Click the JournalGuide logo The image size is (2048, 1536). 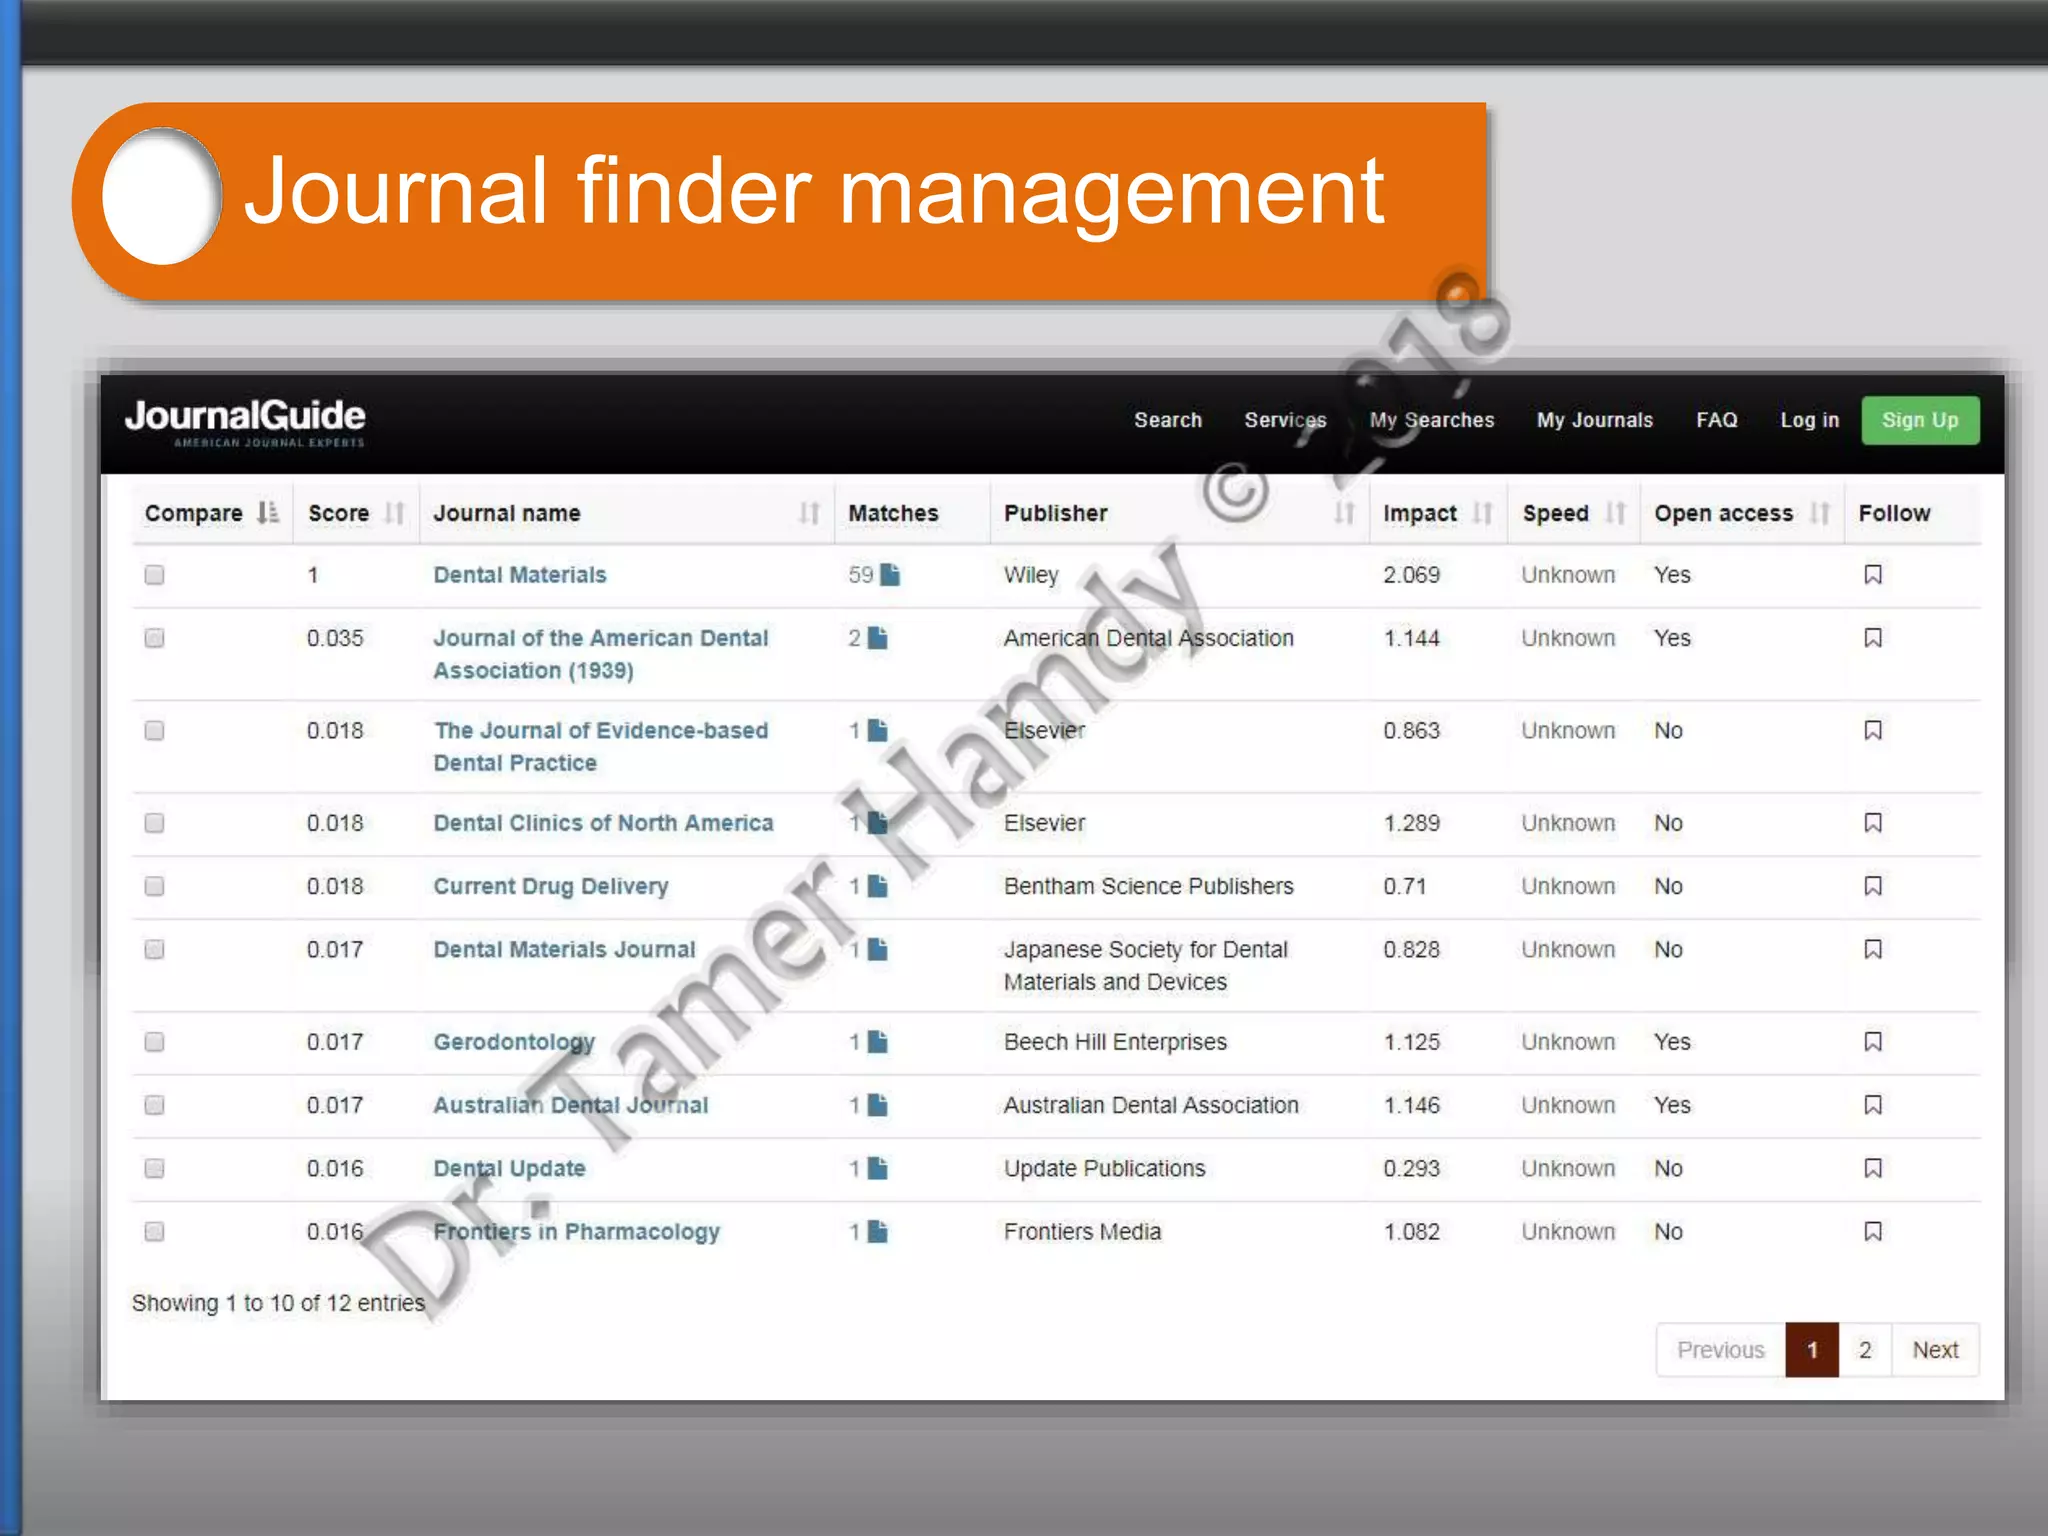pyautogui.click(x=245, y=423)
